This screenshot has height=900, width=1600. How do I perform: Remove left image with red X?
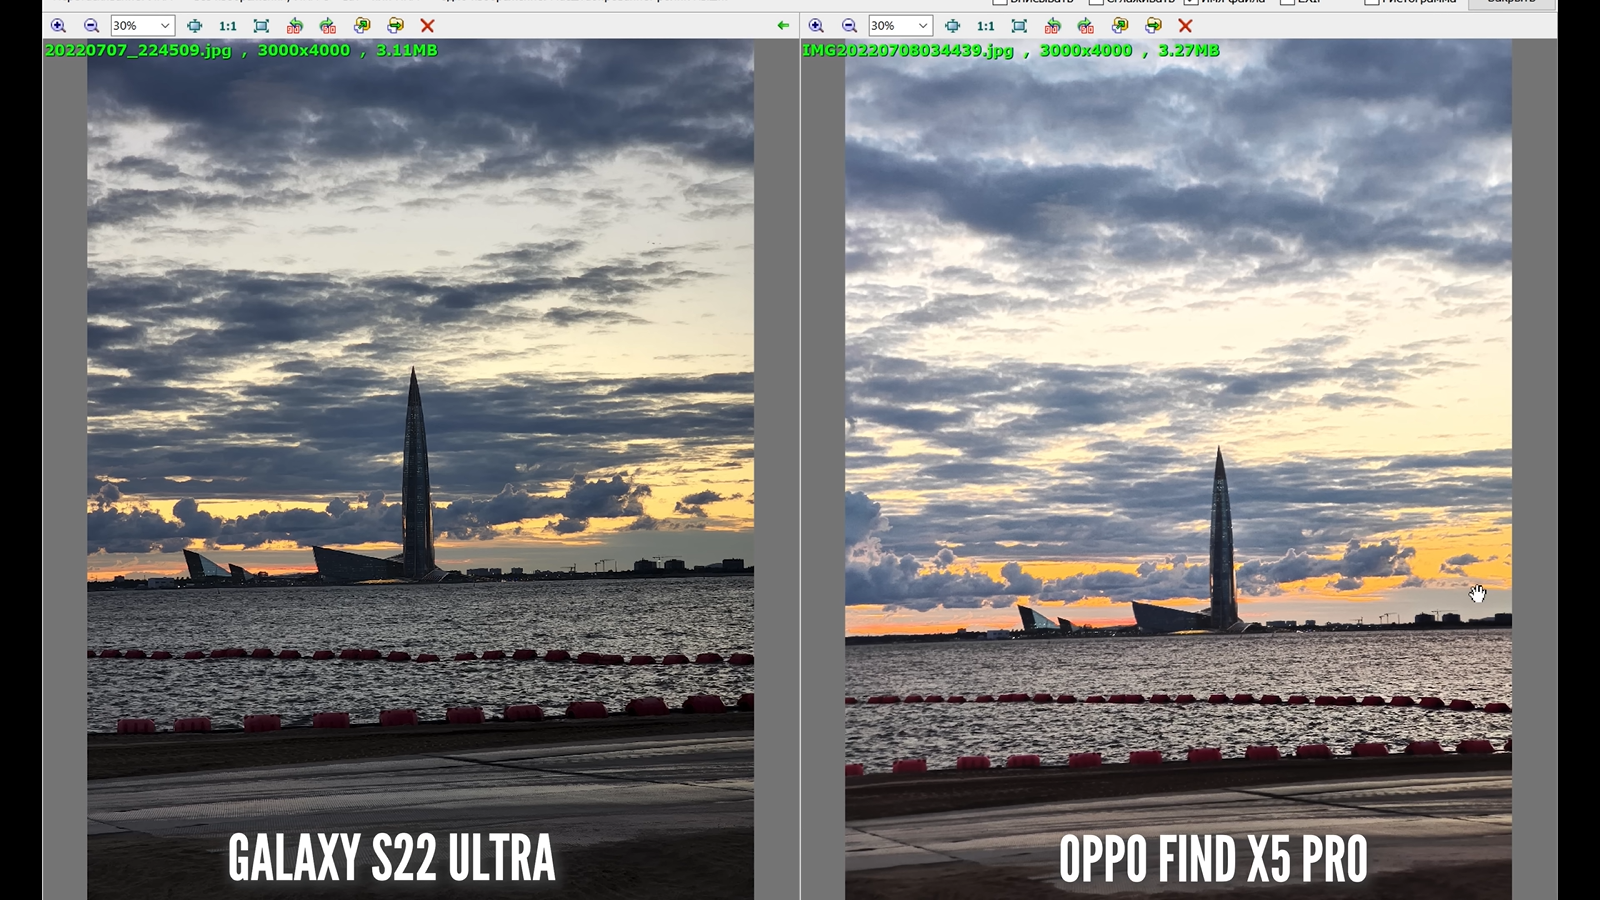(x=428, y=26)
